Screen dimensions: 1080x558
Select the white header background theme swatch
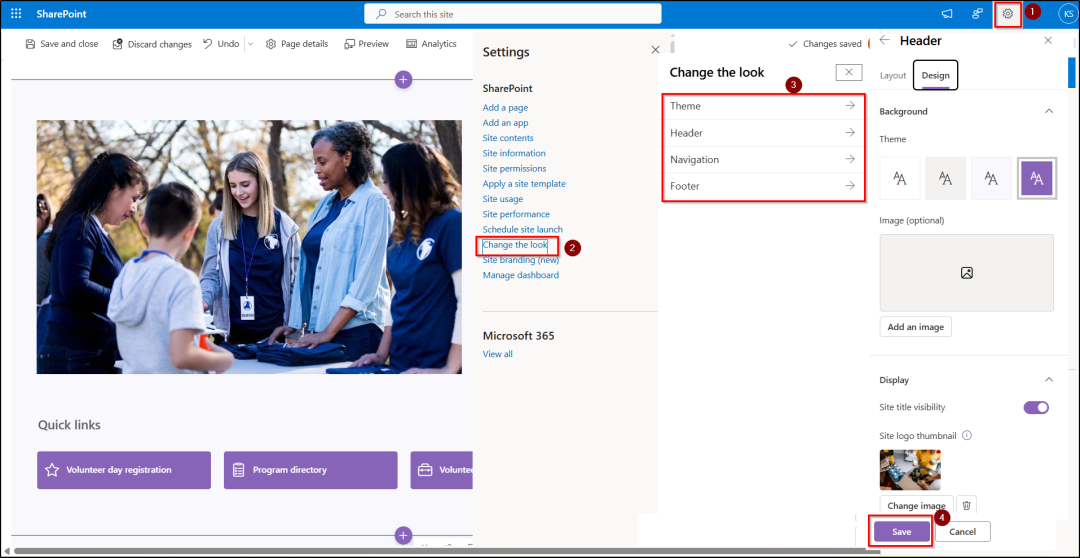pyautogui.click(x=900, y=178)
